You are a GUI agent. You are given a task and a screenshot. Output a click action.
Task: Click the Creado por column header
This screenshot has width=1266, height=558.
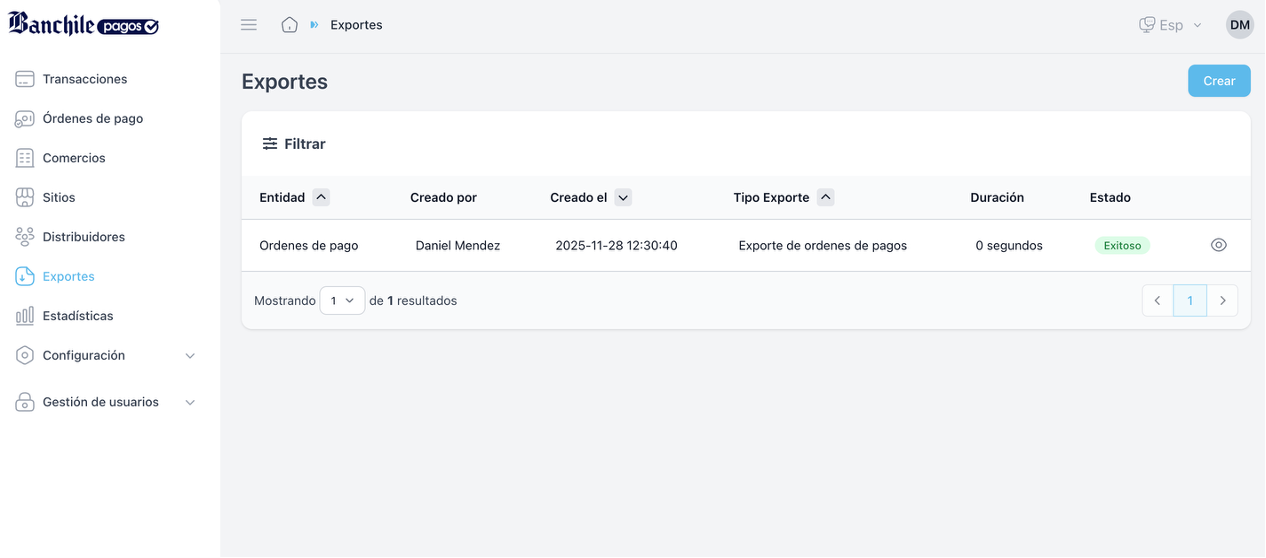click(443, 198)
